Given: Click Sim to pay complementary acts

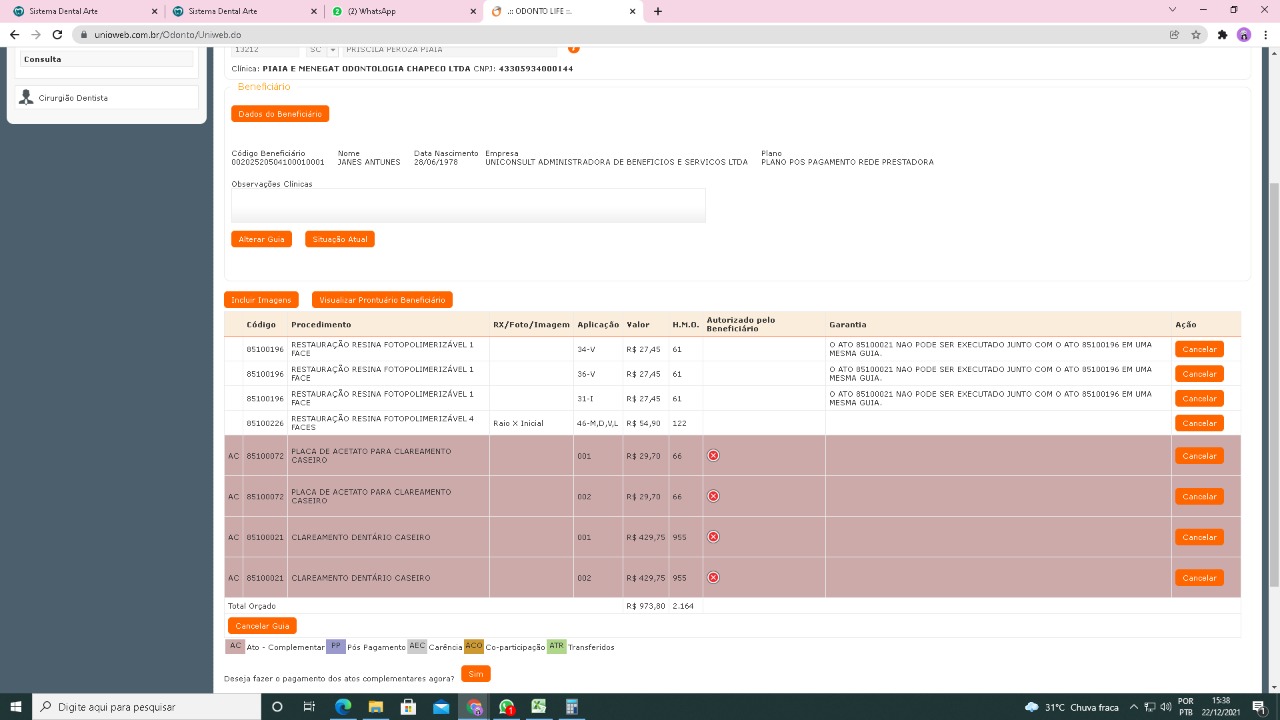Looking at the screenshot, I should coord(475,674).
